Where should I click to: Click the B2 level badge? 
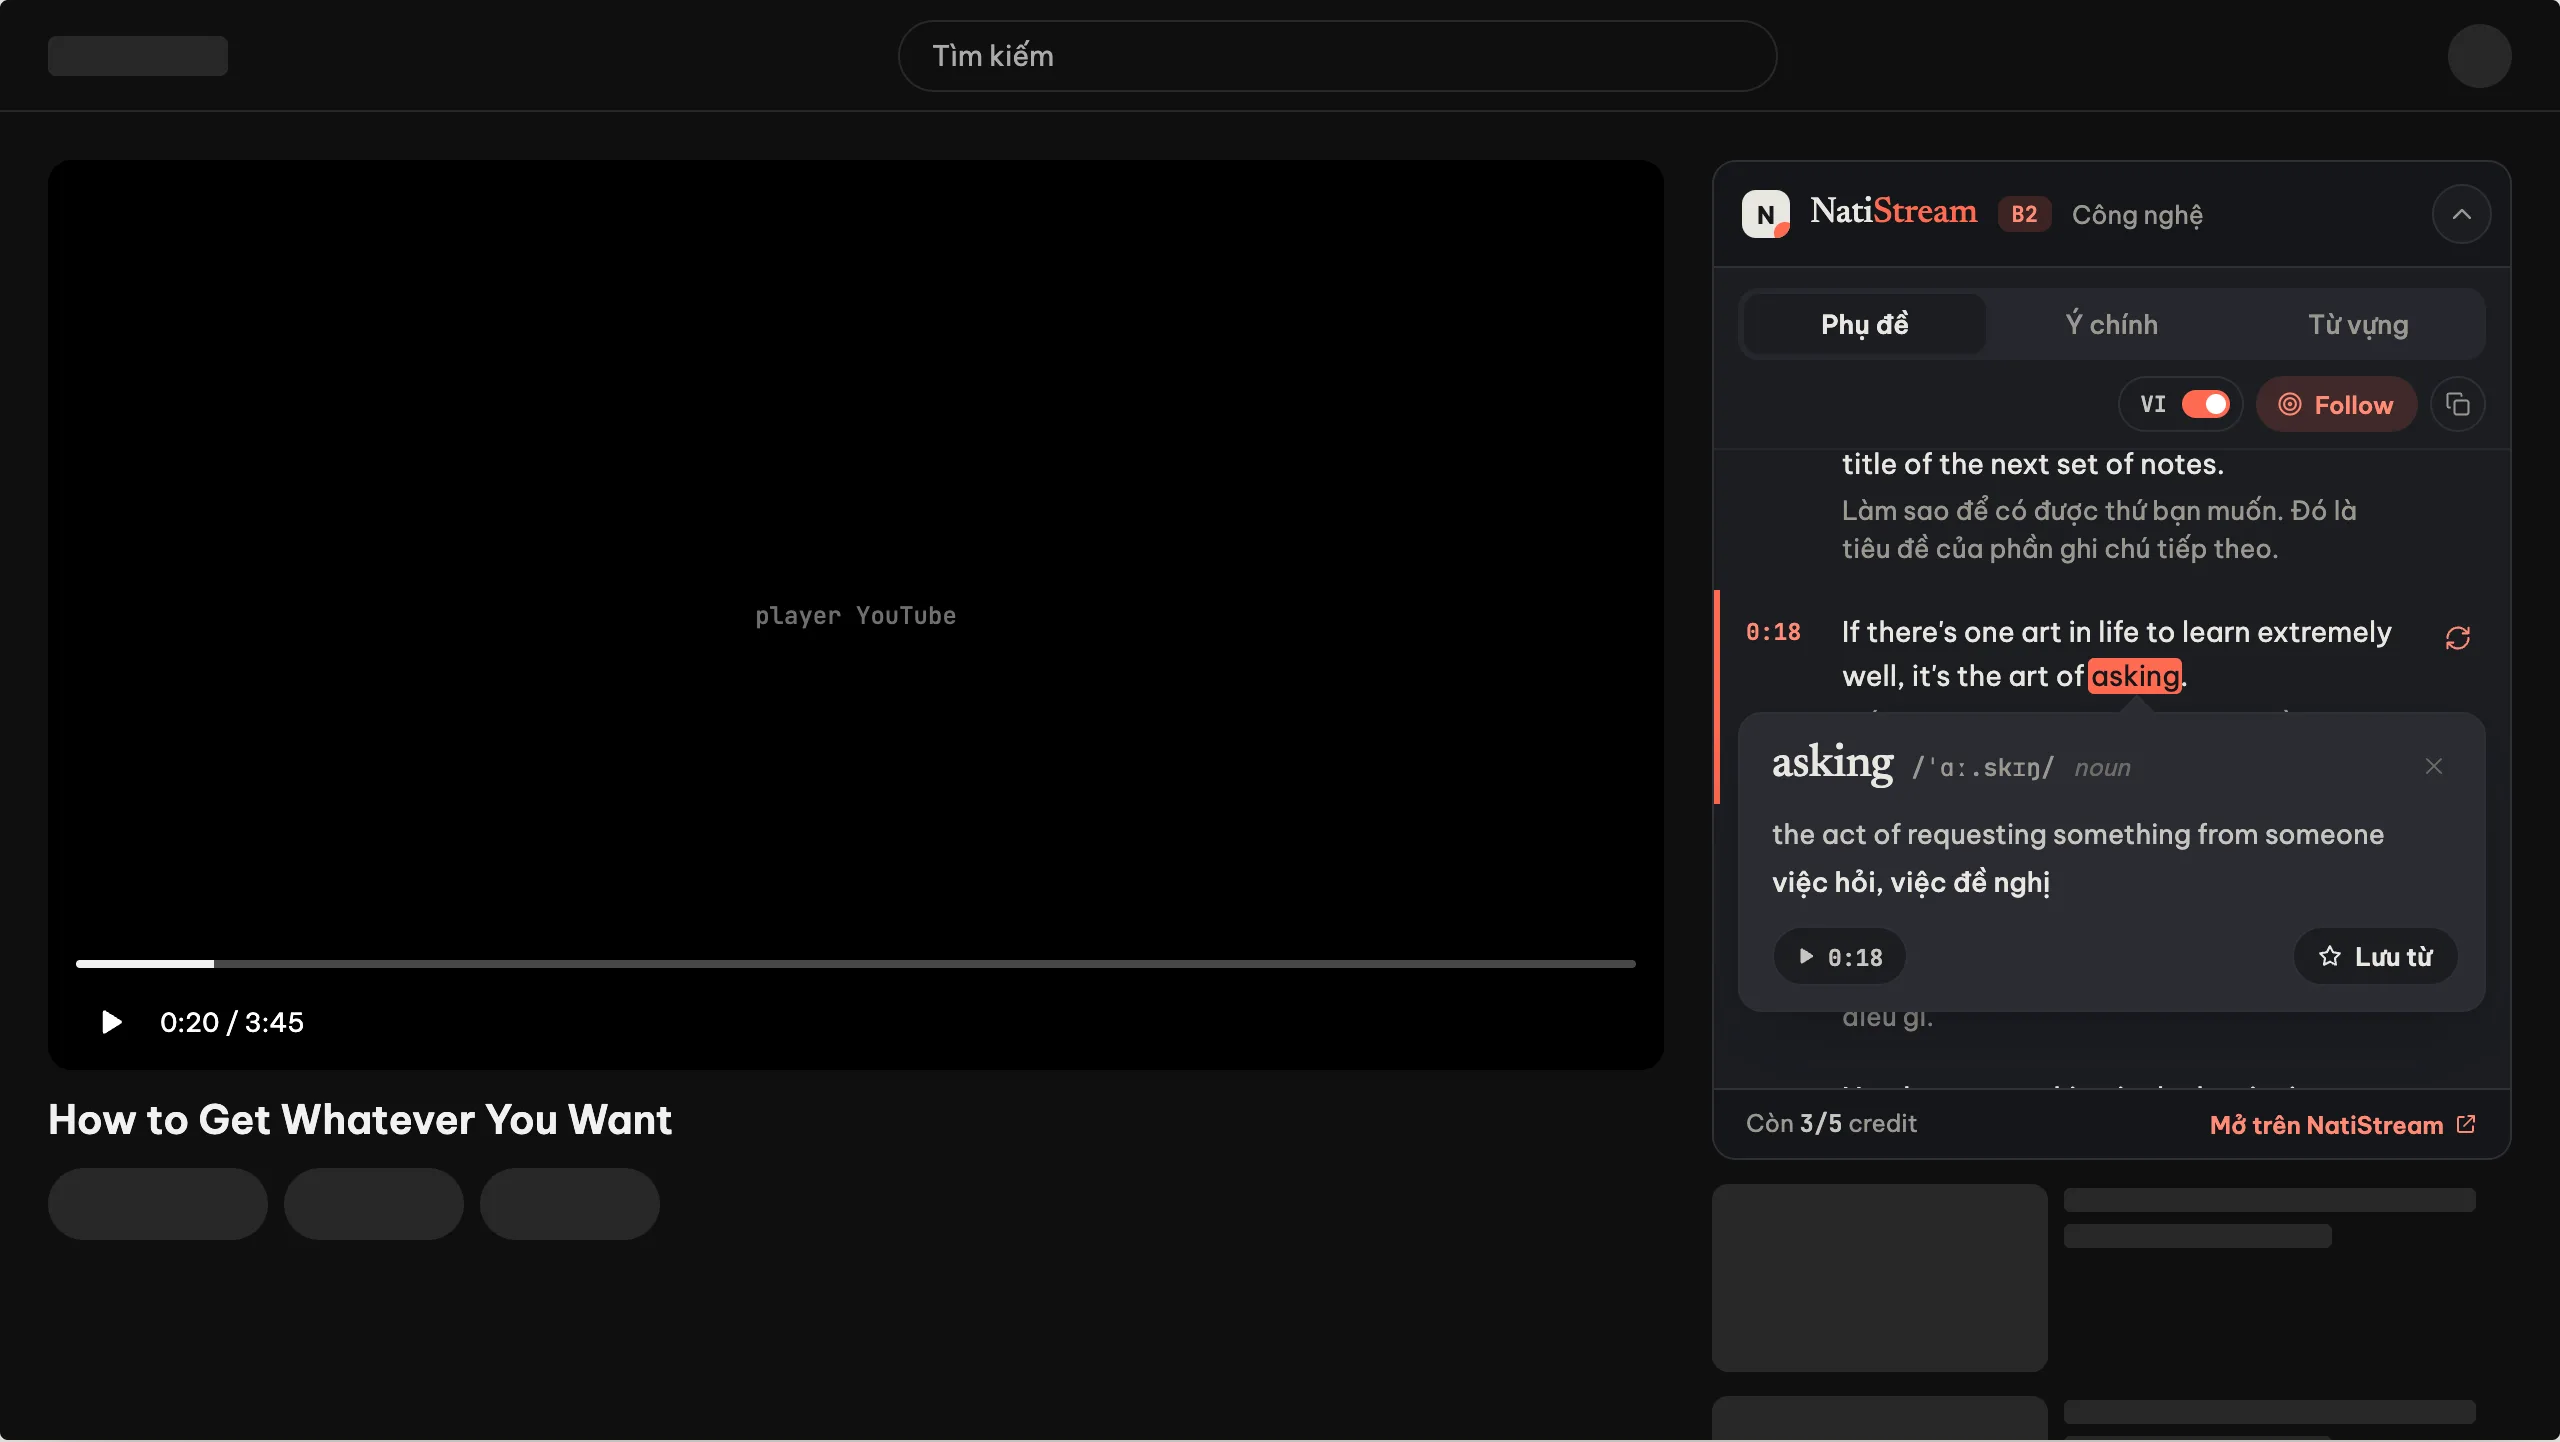(2024, 214)
